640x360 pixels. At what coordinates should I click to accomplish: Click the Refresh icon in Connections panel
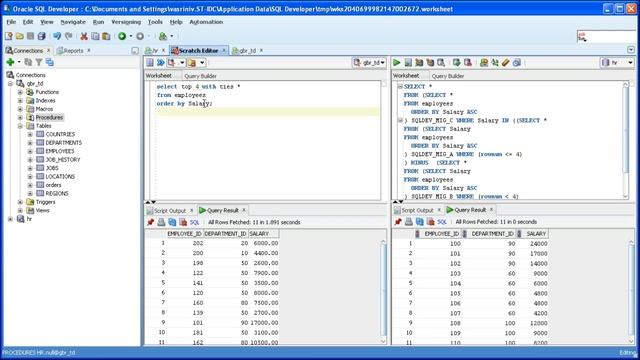point(28,62)
